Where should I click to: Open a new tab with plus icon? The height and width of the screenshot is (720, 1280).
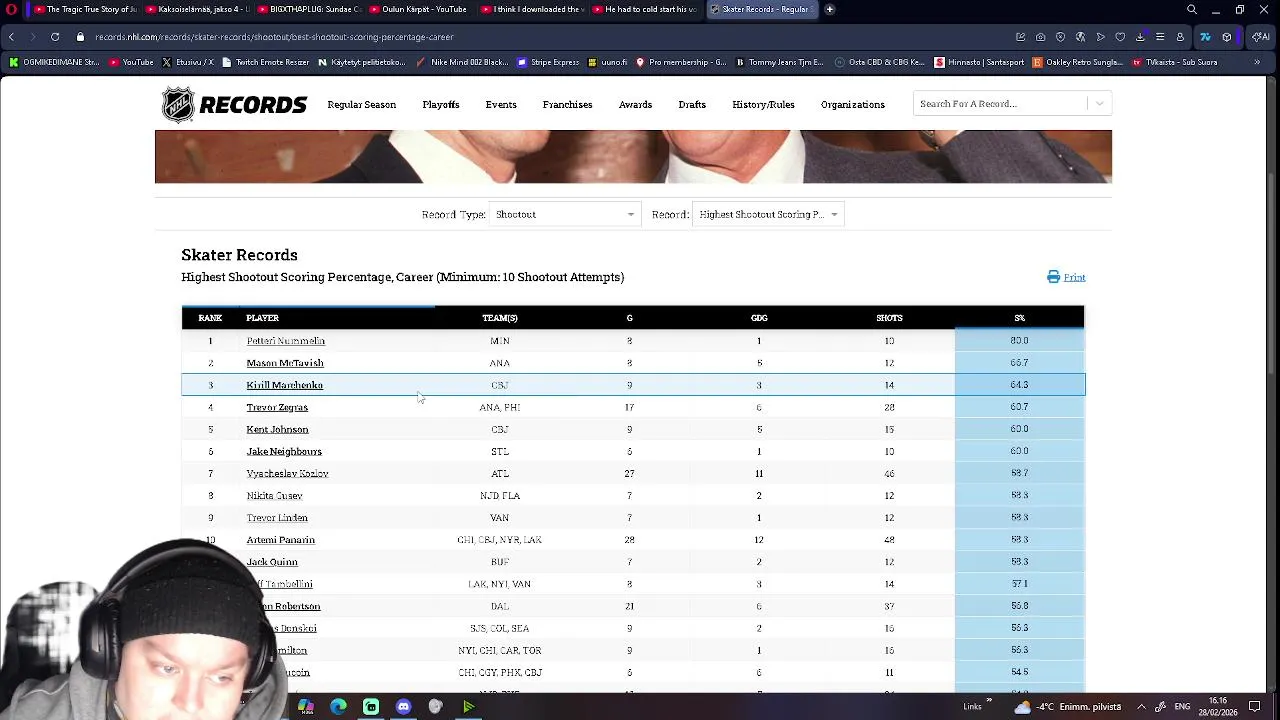click(x=829, y=9)
